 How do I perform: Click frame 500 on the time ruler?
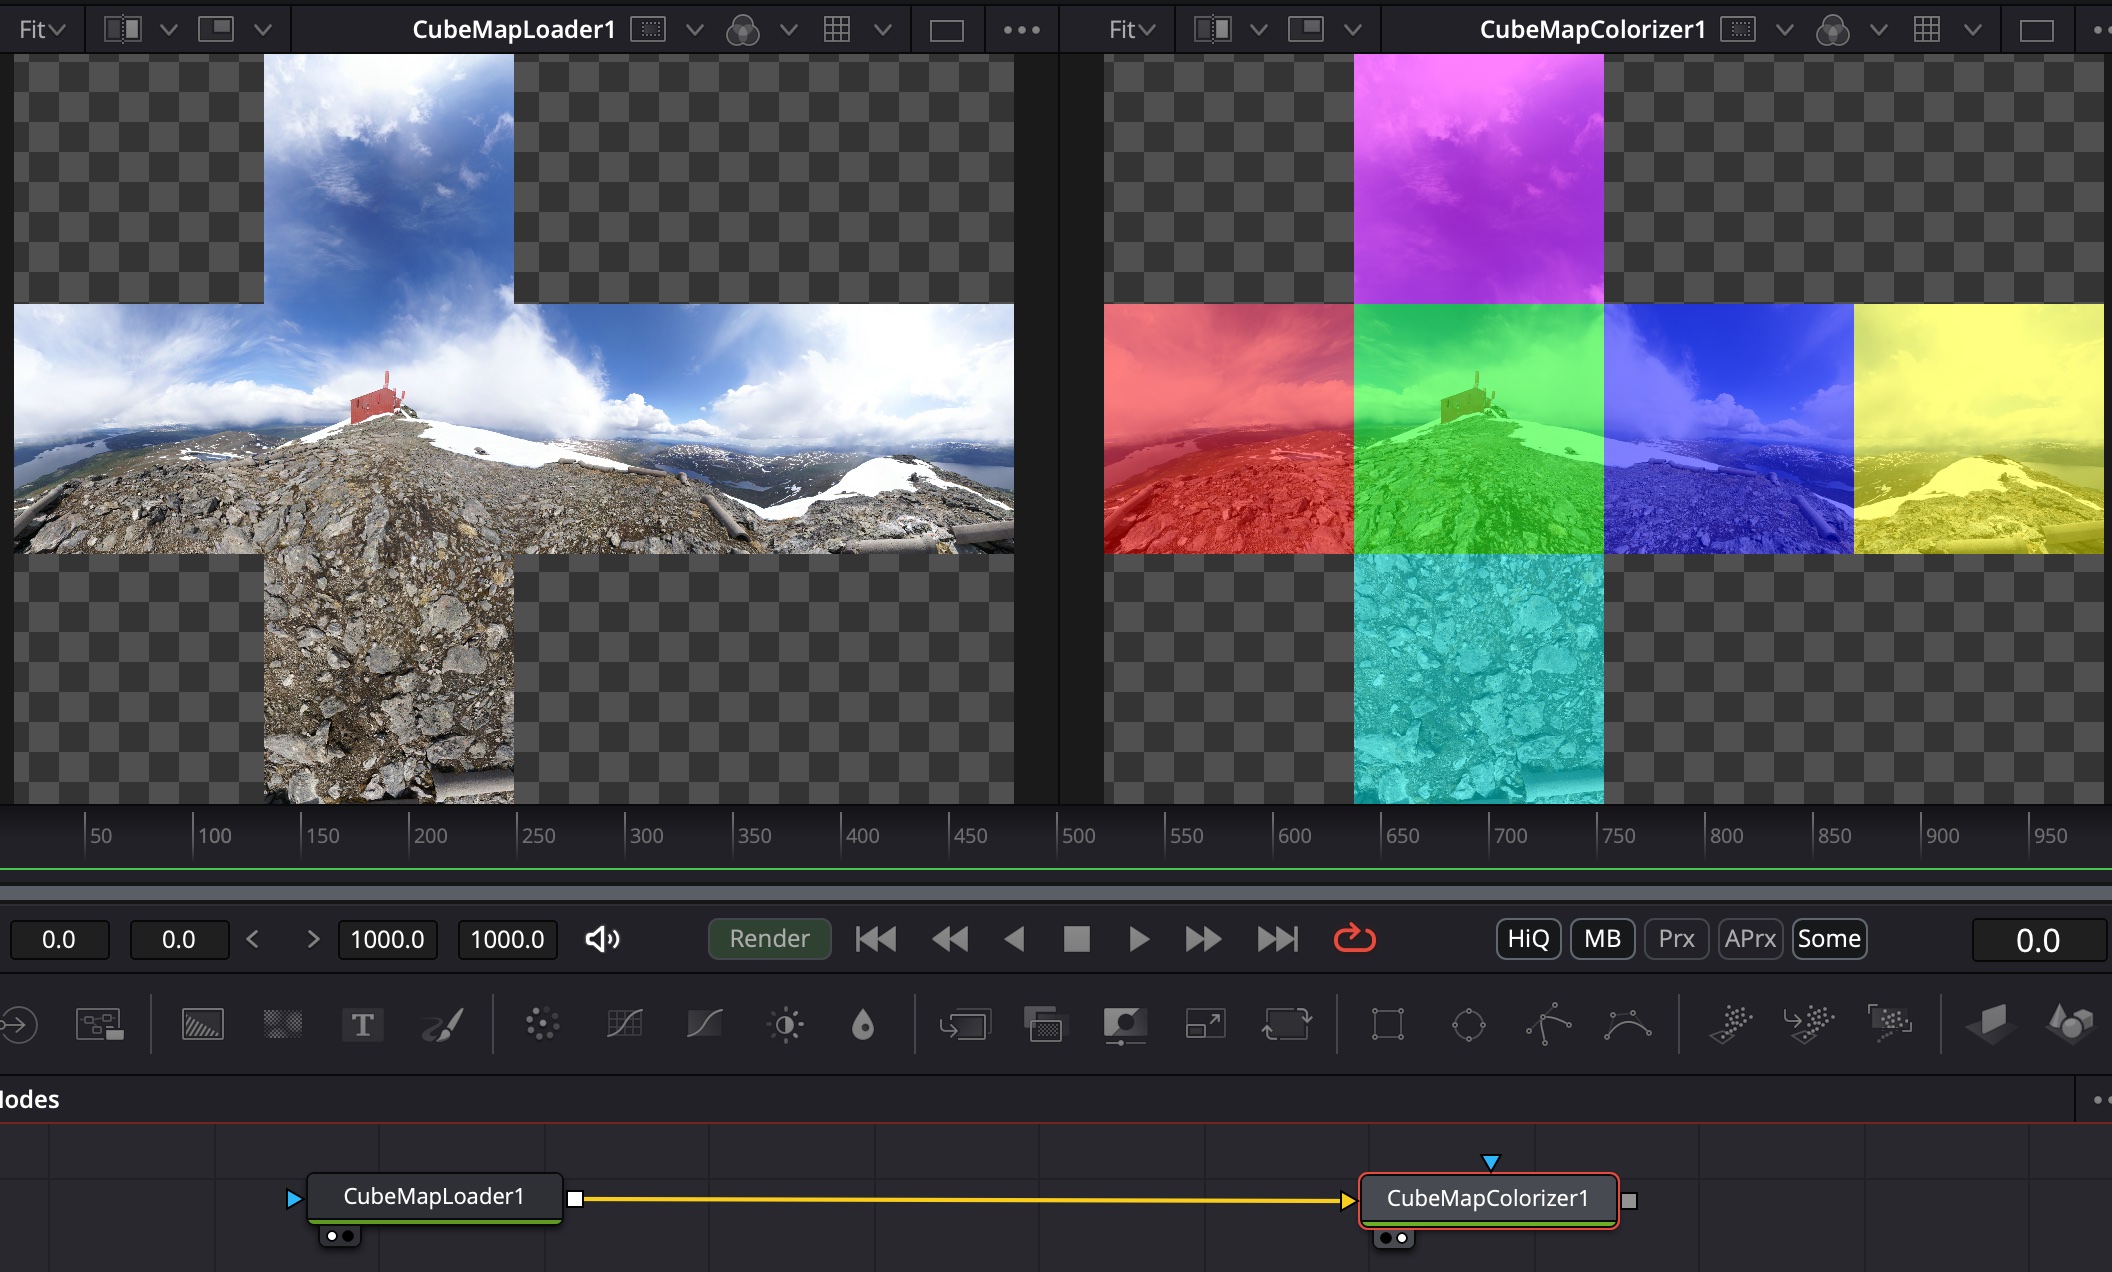(1078, 835)
